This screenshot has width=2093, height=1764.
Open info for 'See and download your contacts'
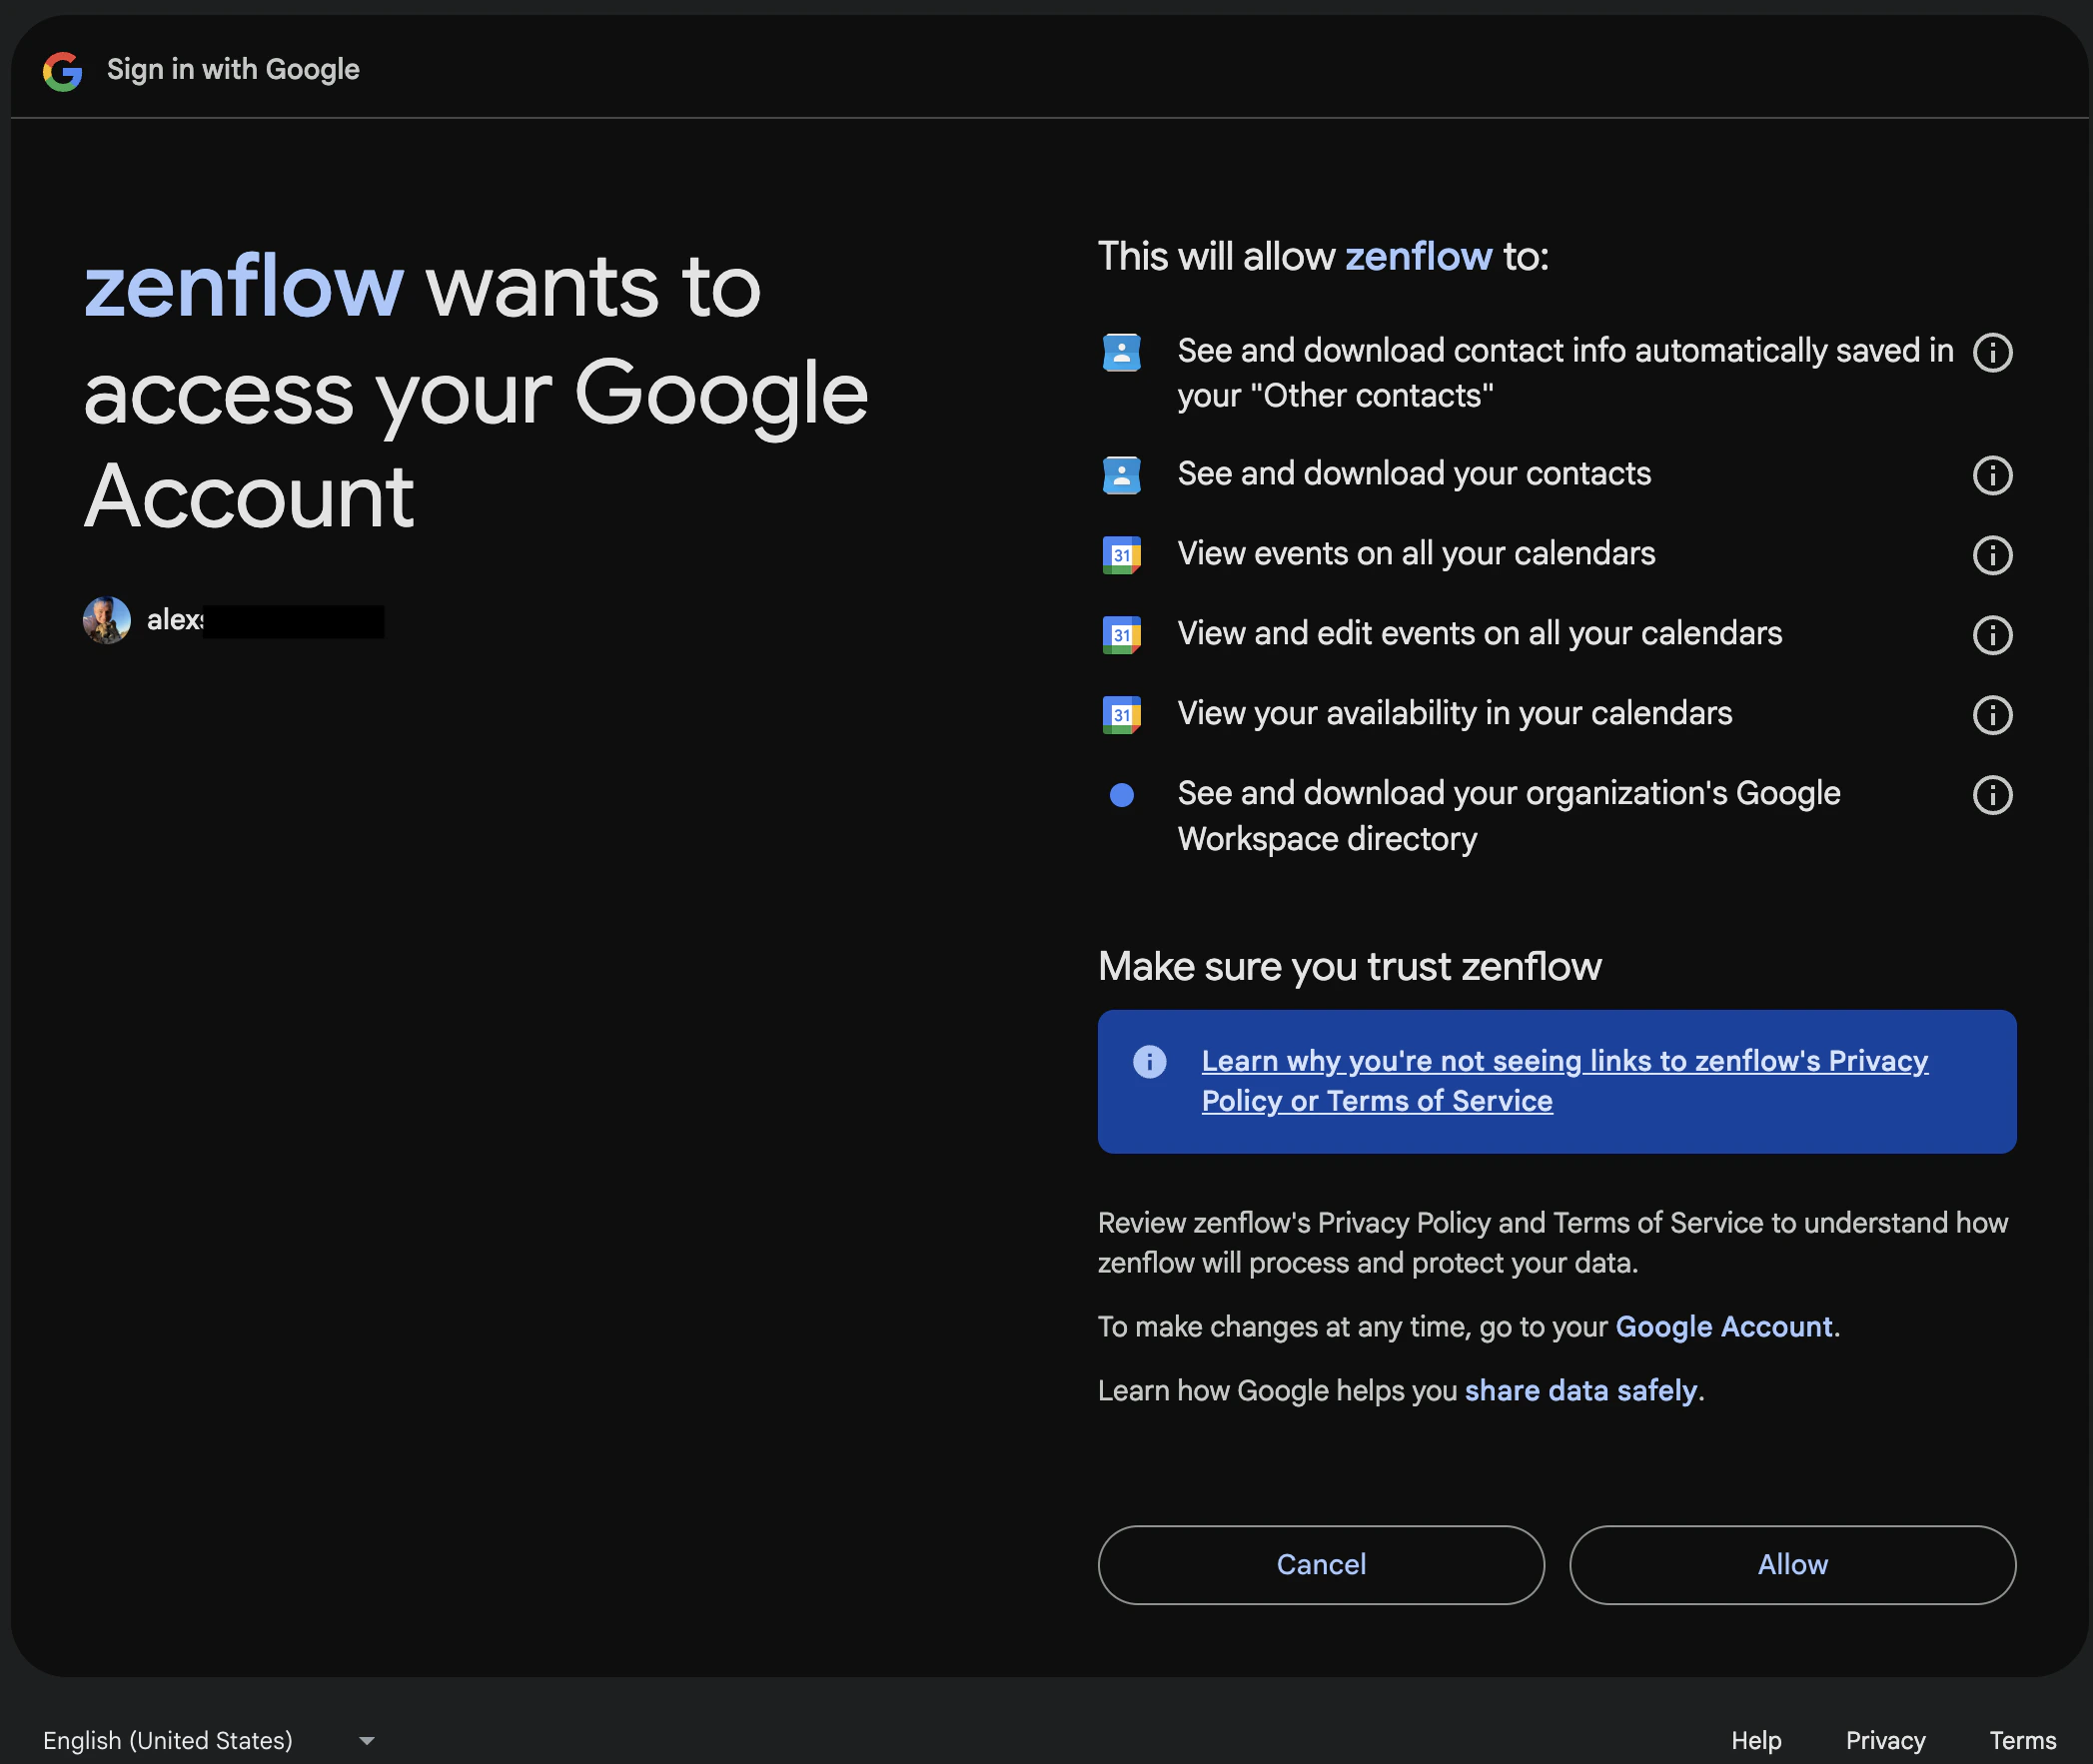coord(1991,475)
